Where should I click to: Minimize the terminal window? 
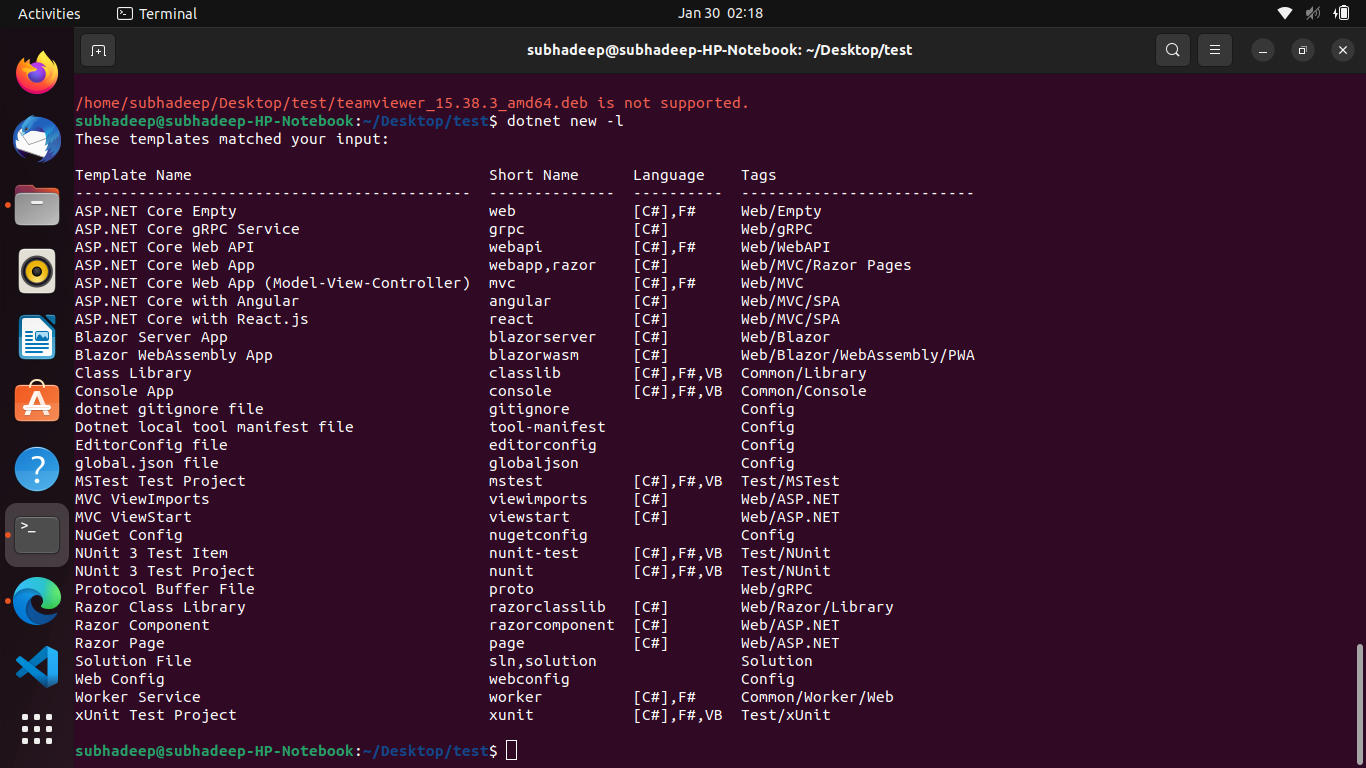[x=1263, y=50]
